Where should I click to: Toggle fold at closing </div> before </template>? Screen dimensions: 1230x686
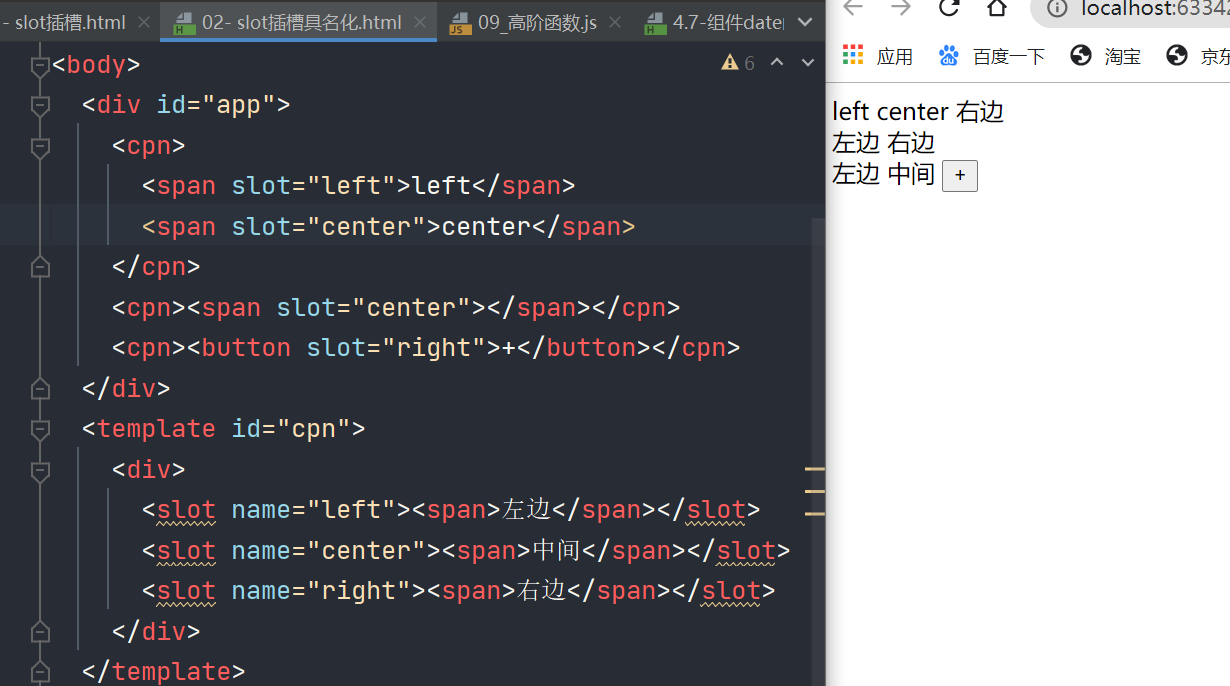pyautogui.click(x=40, y=632)
